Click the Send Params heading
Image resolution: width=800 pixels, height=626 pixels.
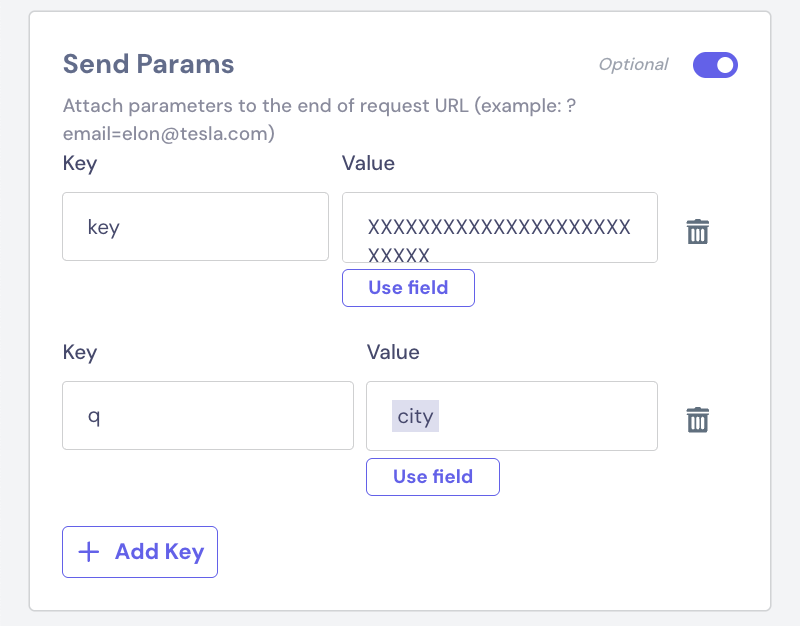pos(148,64)
